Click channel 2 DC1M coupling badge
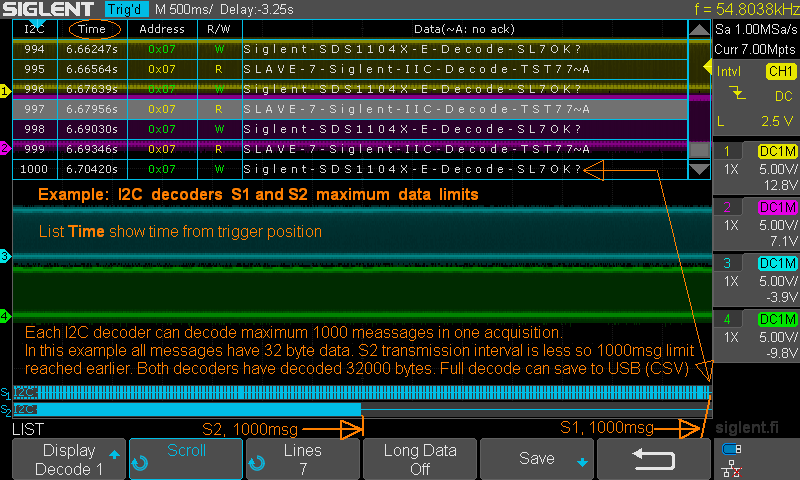800x480 pixels. click(778, 208)
